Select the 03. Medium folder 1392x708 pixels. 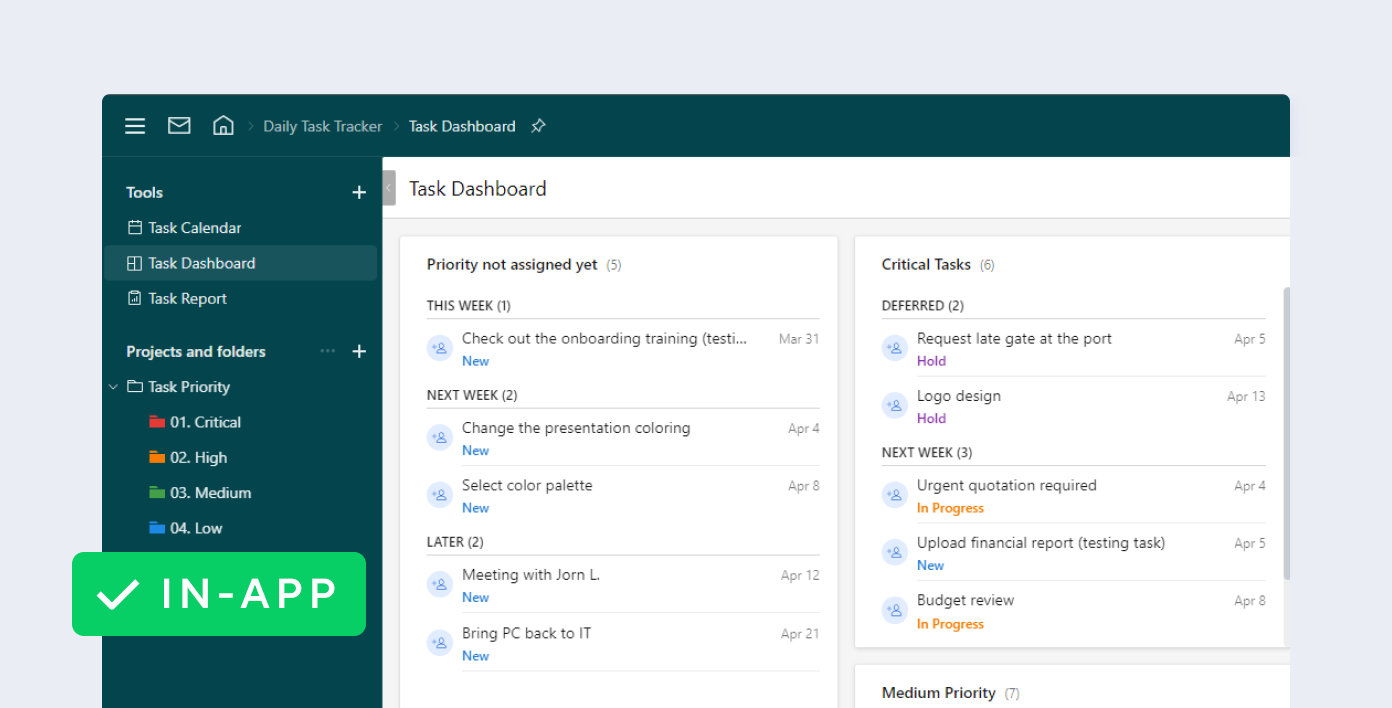[x=210, y=493]
